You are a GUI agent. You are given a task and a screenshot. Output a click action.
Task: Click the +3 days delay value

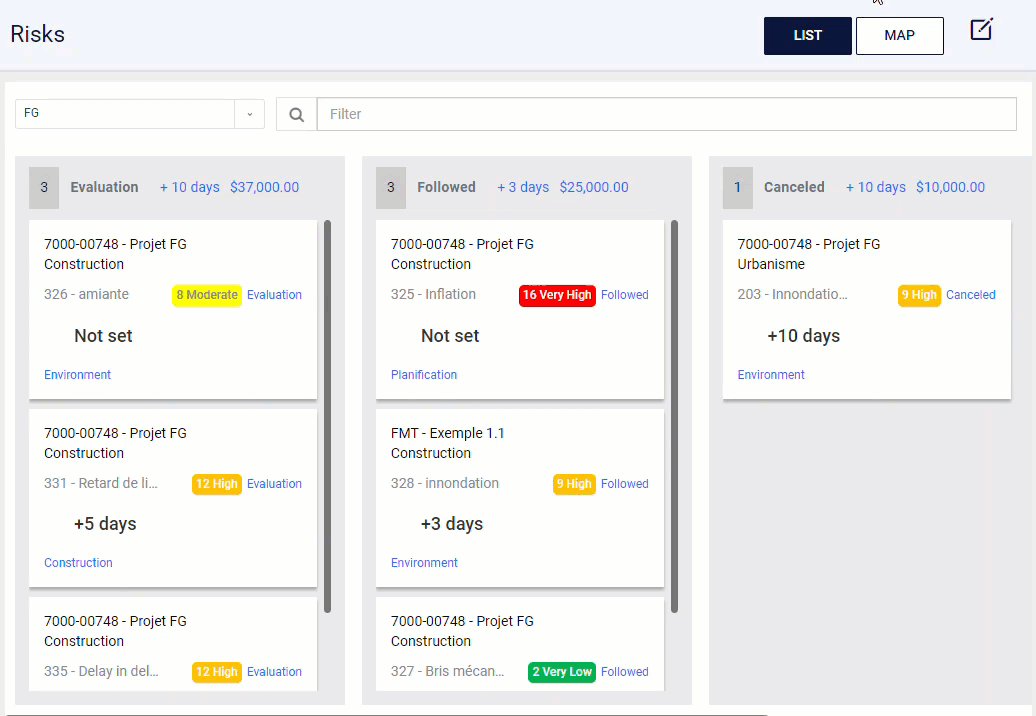452,524
